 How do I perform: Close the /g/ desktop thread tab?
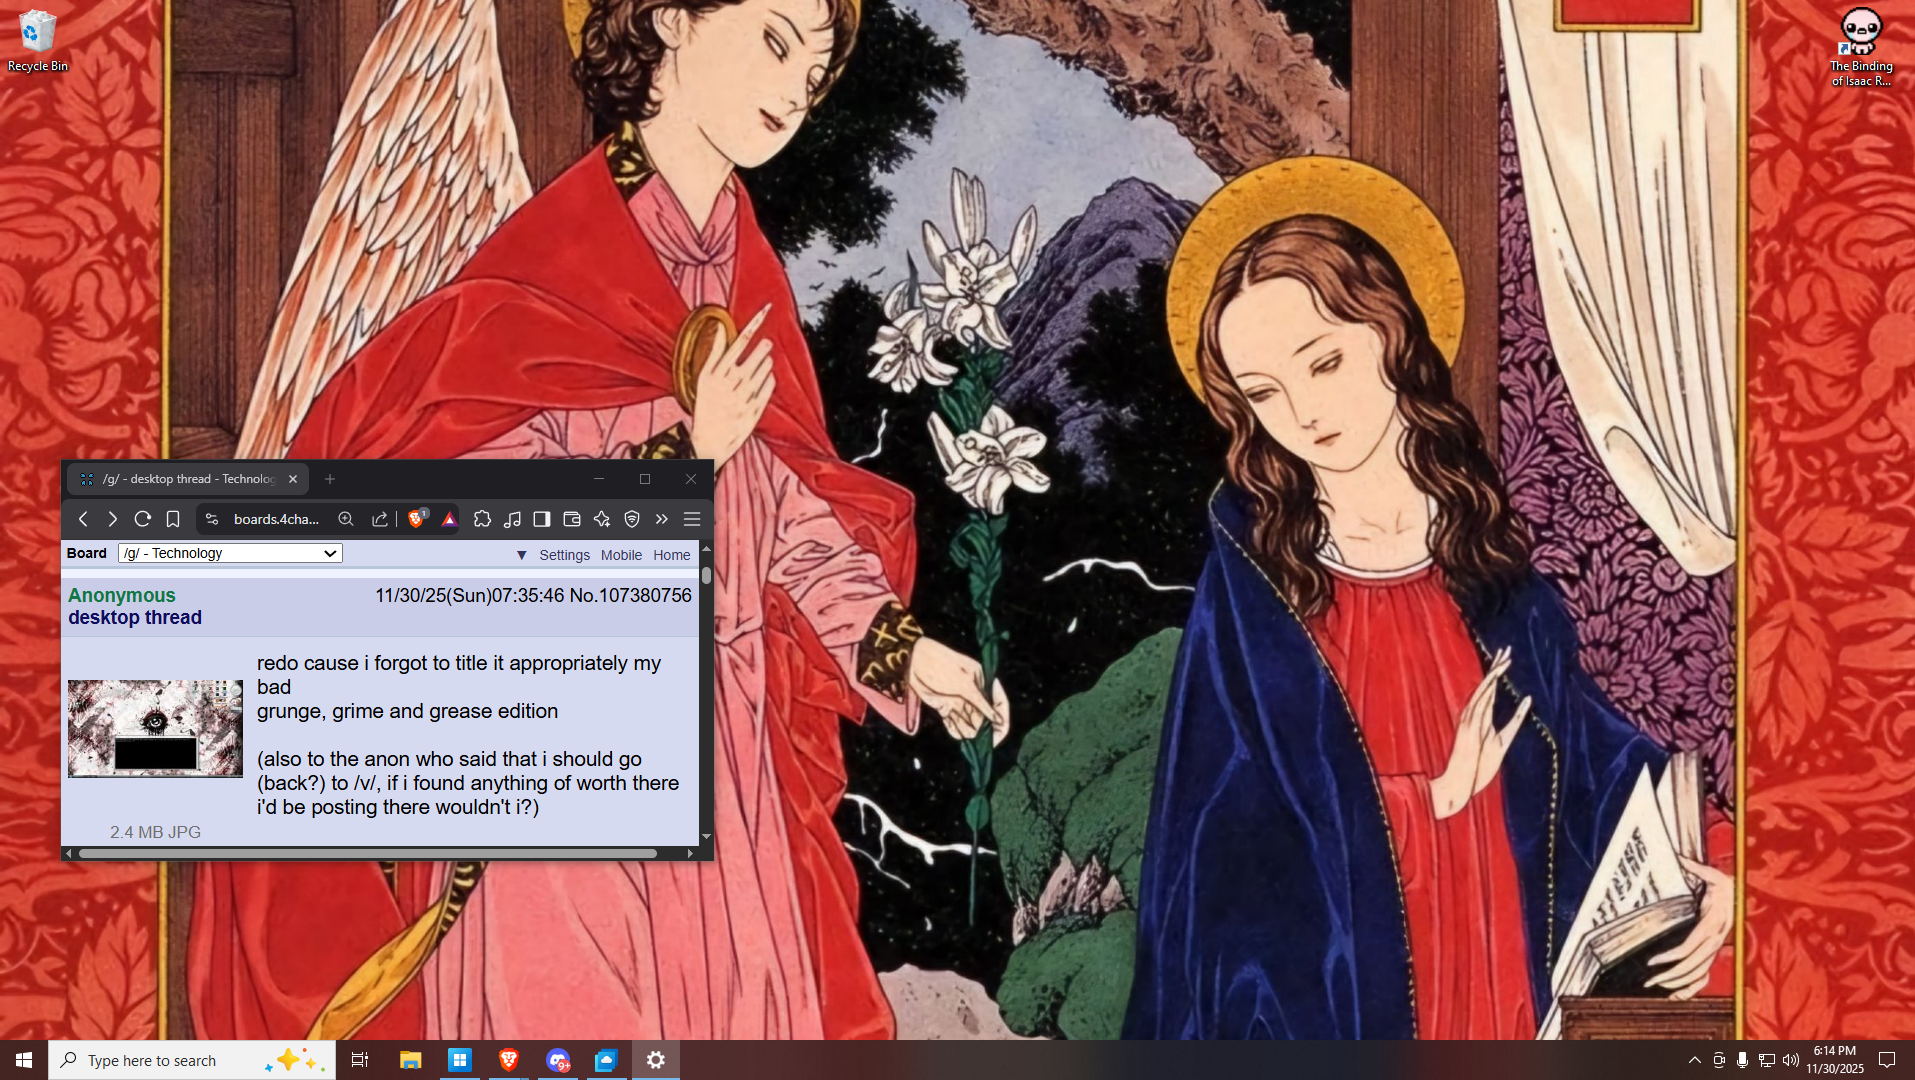(293, 479)
